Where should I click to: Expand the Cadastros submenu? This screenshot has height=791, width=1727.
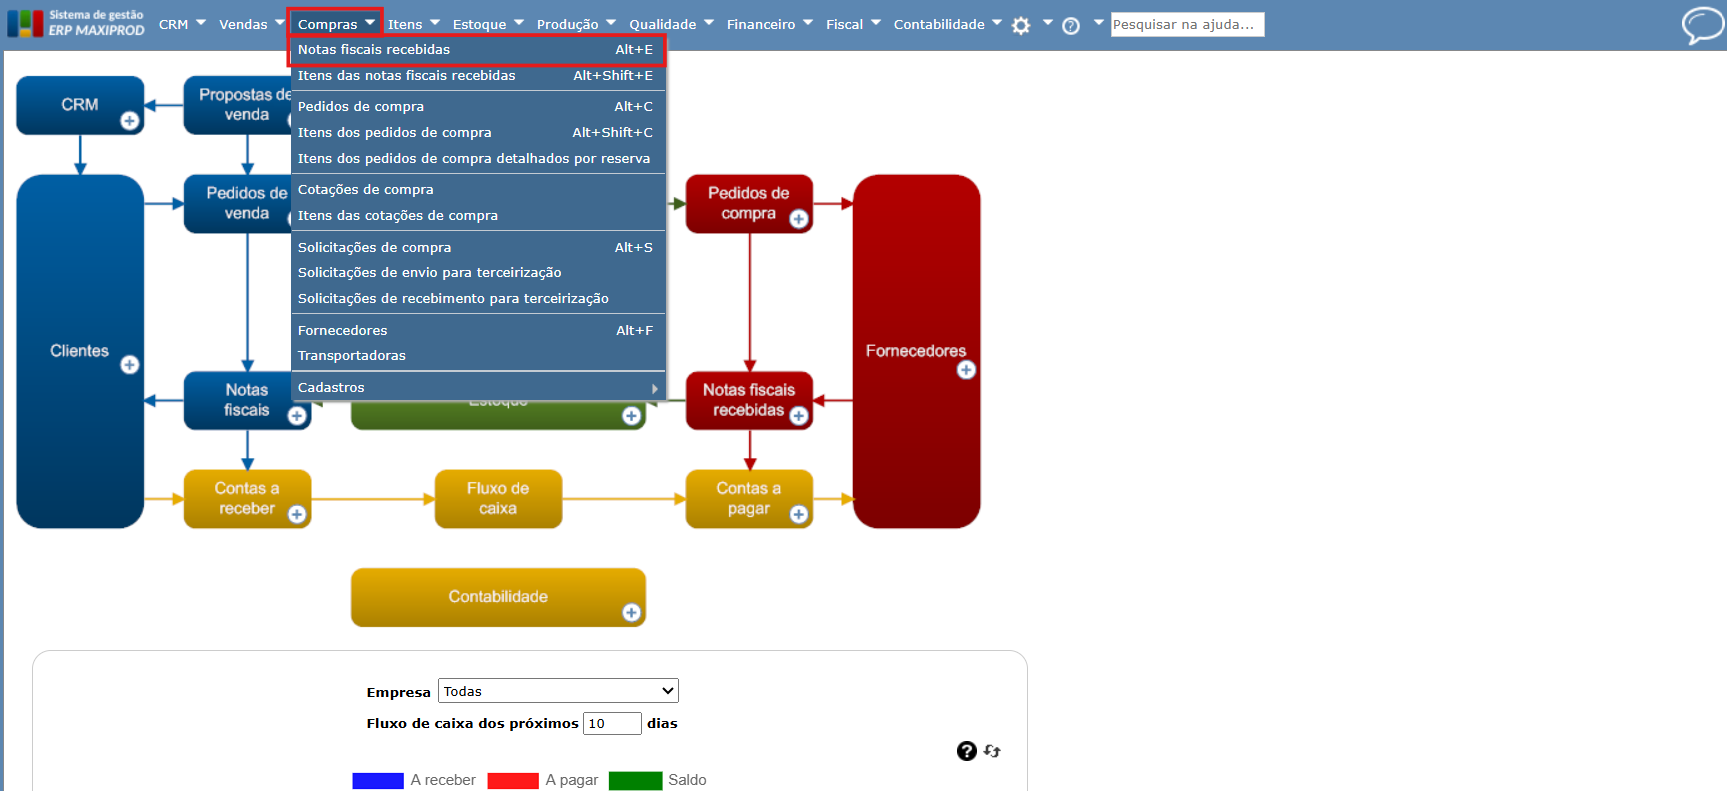click(478, 388)
